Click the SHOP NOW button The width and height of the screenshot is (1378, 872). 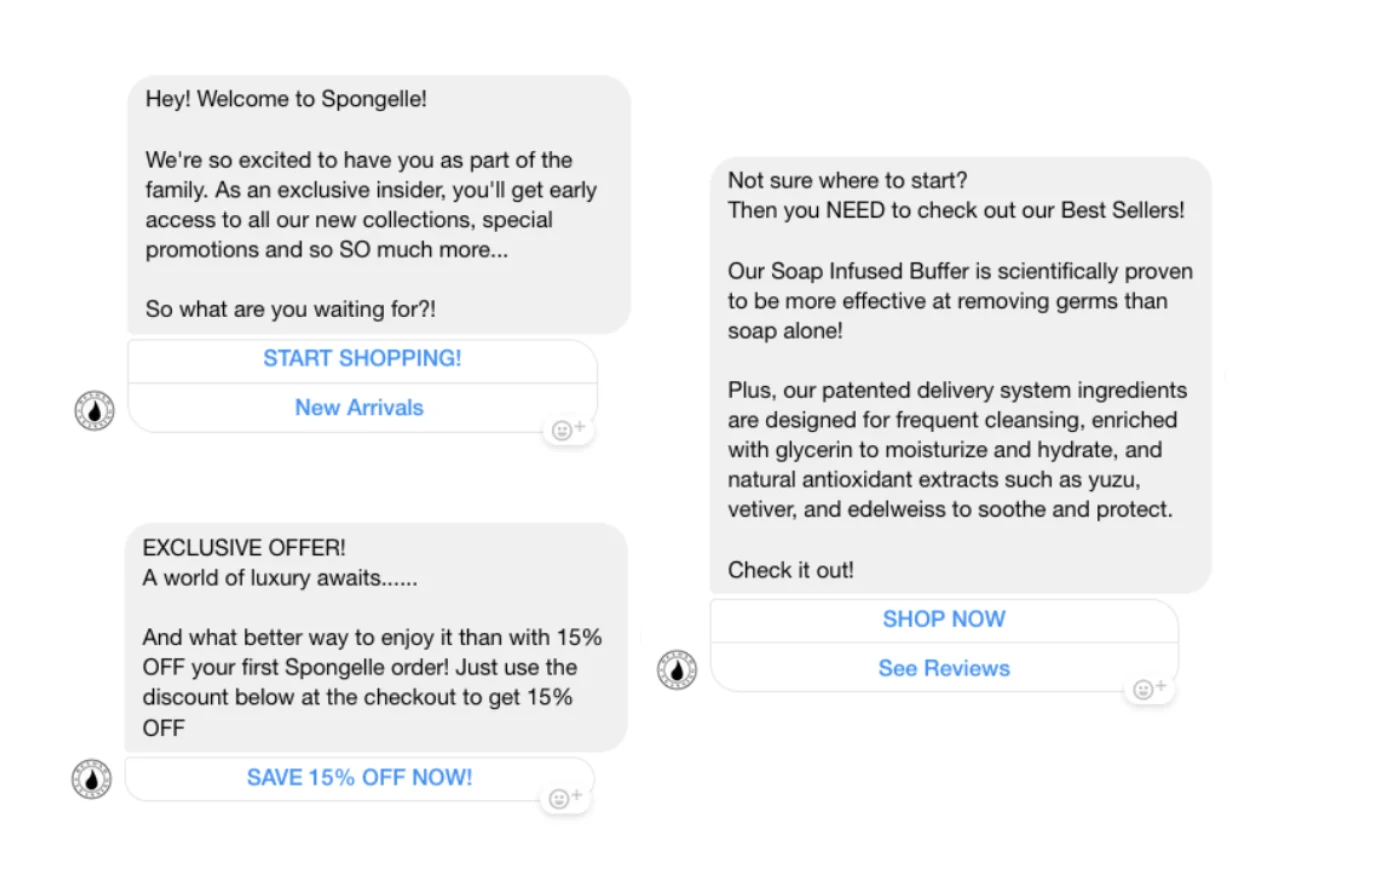(944, 620)
